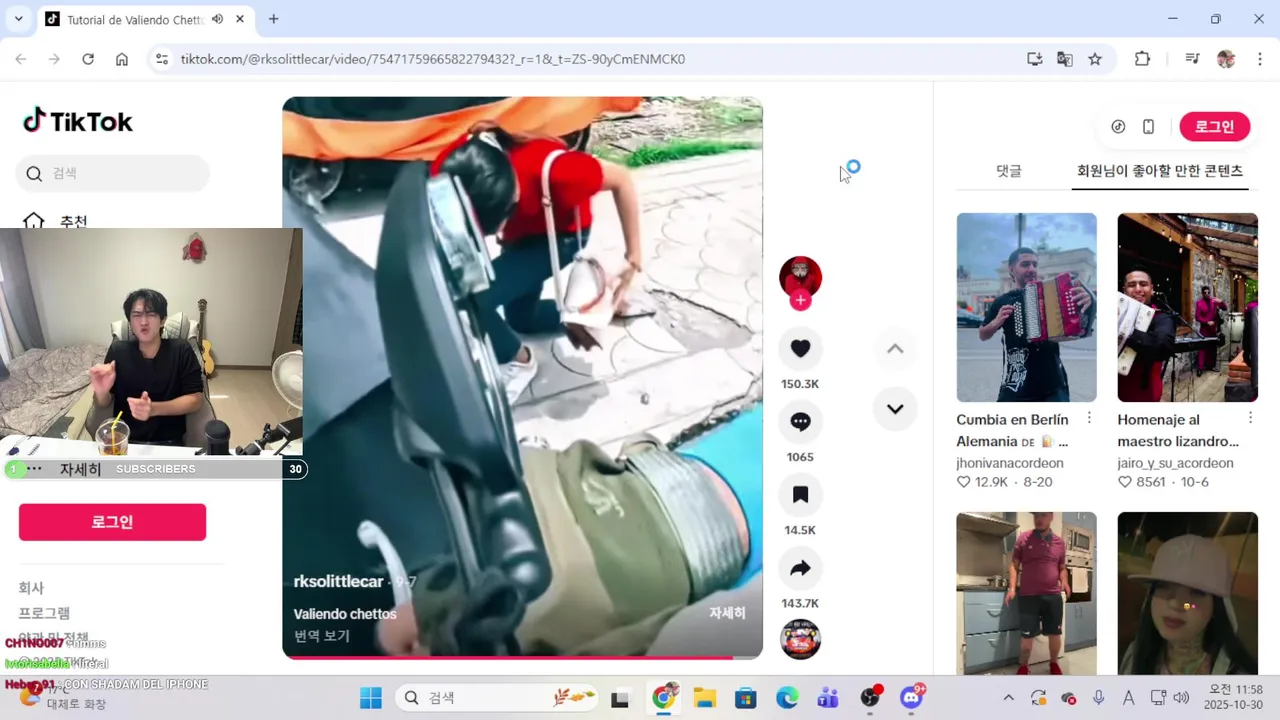
Task: Click 번역 보기 under caption
Action: tap(321, 635)
